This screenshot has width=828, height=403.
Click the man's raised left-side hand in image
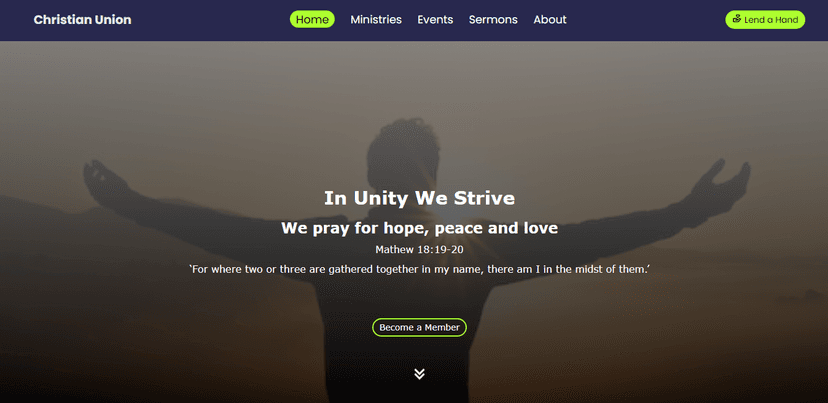[108, 182]
